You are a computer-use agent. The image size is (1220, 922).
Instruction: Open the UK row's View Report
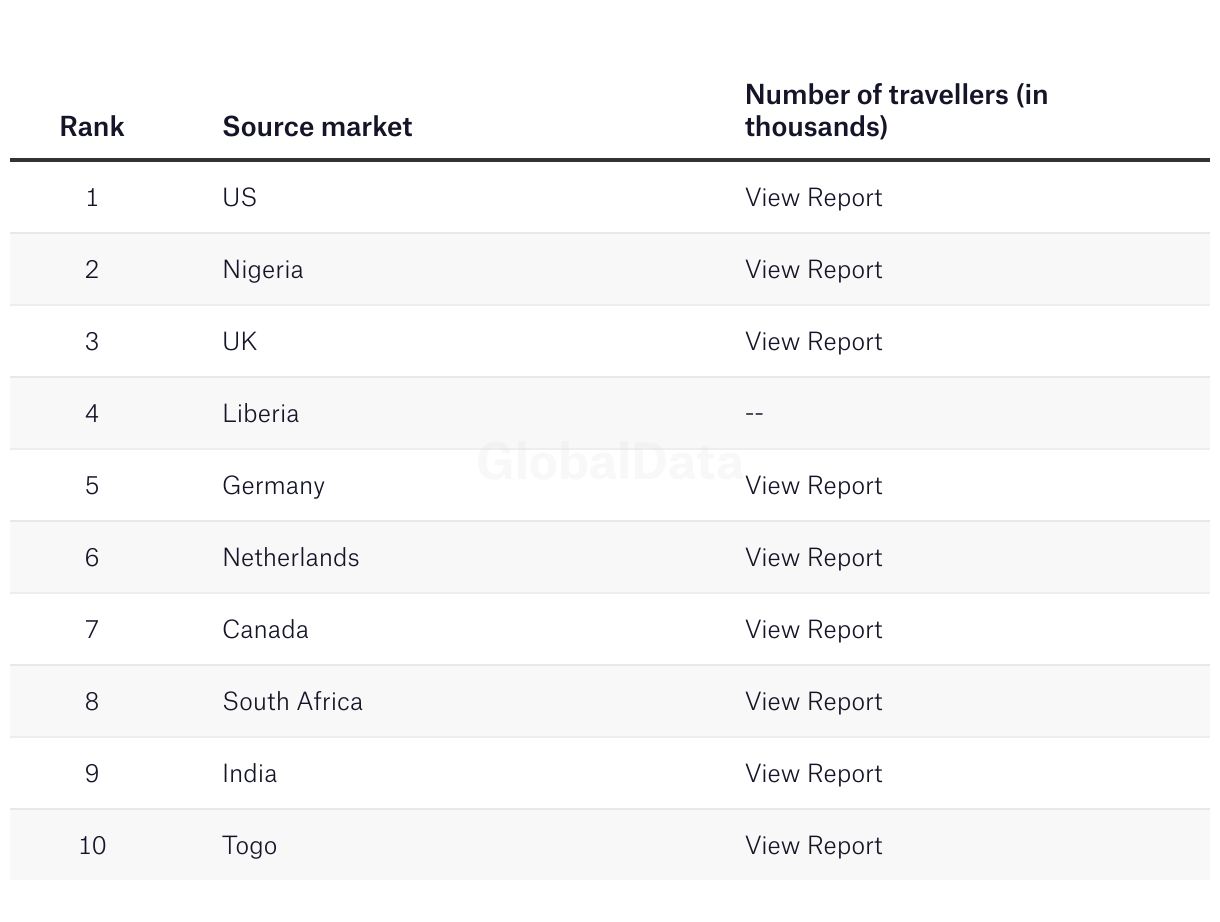(813, 342)
